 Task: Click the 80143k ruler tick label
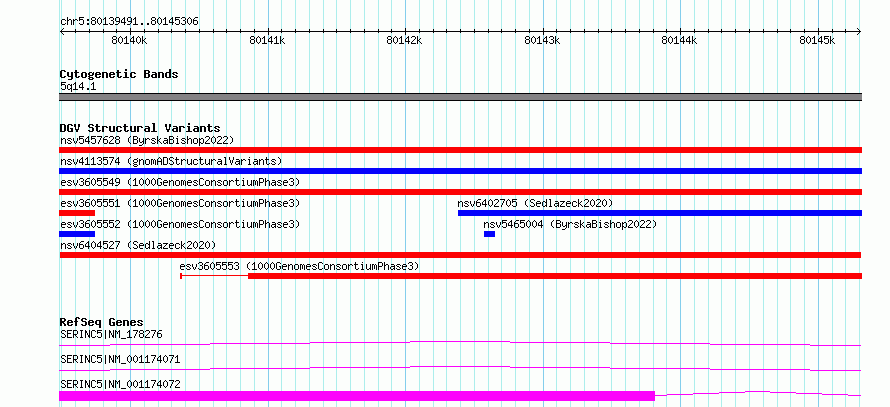543,40
